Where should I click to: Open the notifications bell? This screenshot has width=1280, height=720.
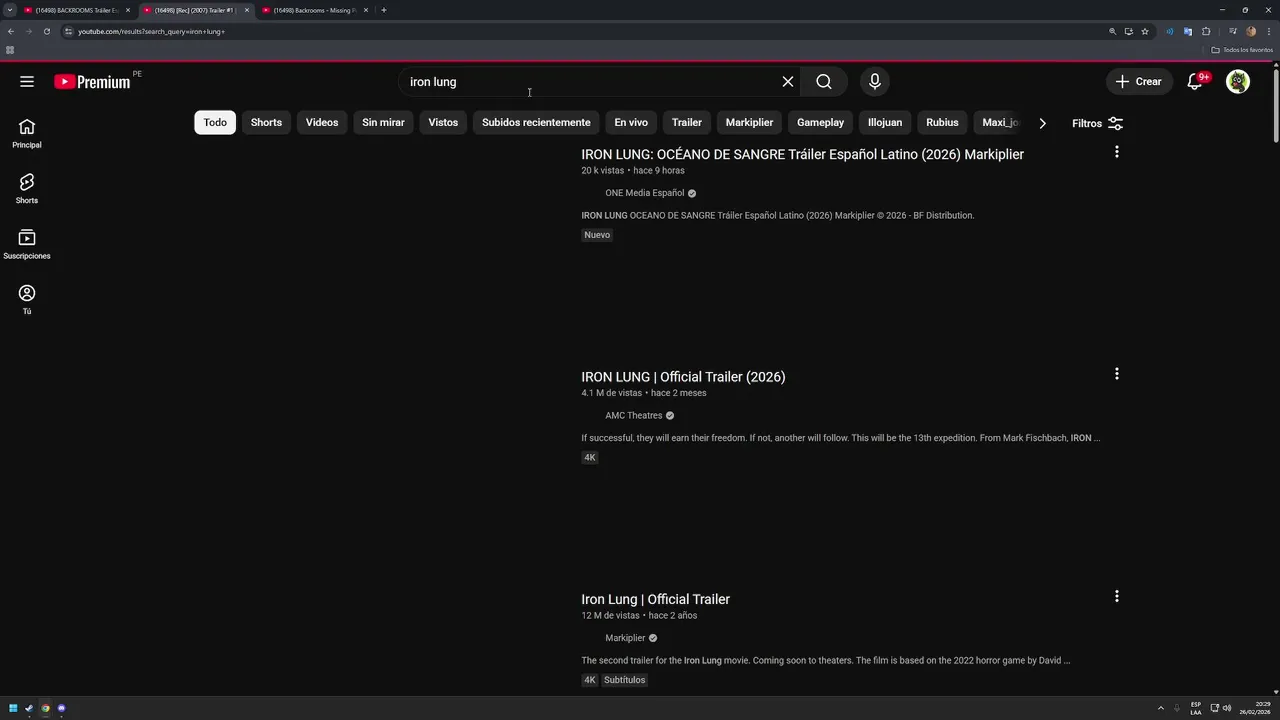(x=1195, y=82)
